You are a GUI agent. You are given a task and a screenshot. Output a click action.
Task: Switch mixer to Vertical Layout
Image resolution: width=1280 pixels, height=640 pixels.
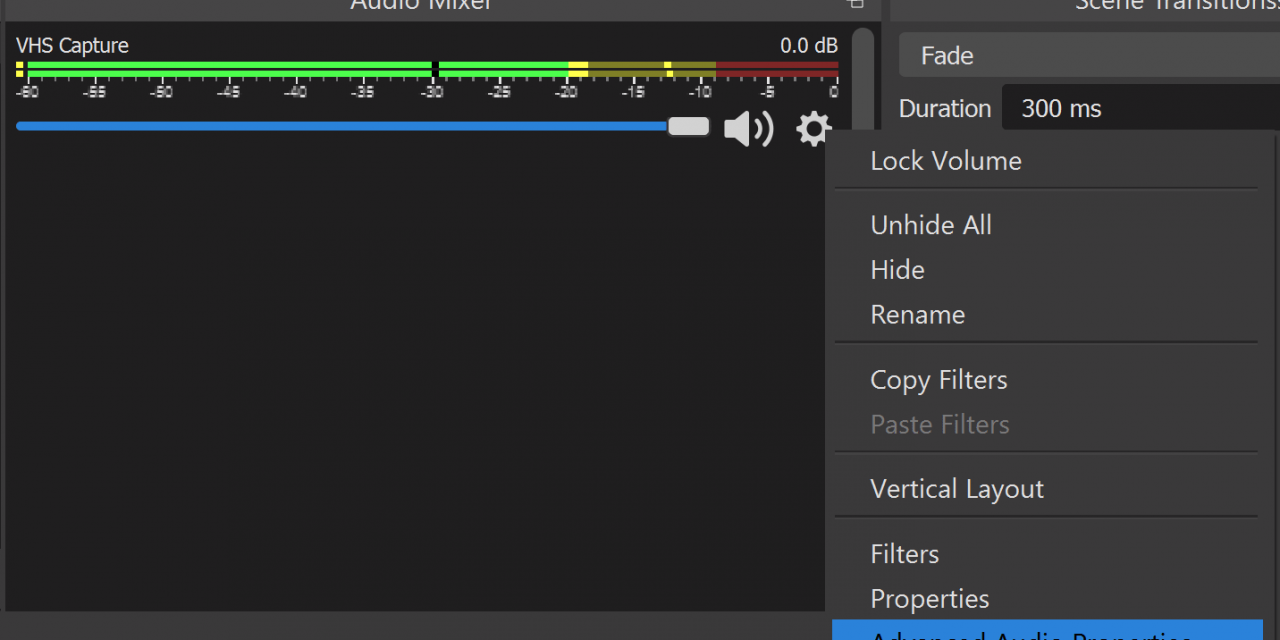tap(957, 489)
